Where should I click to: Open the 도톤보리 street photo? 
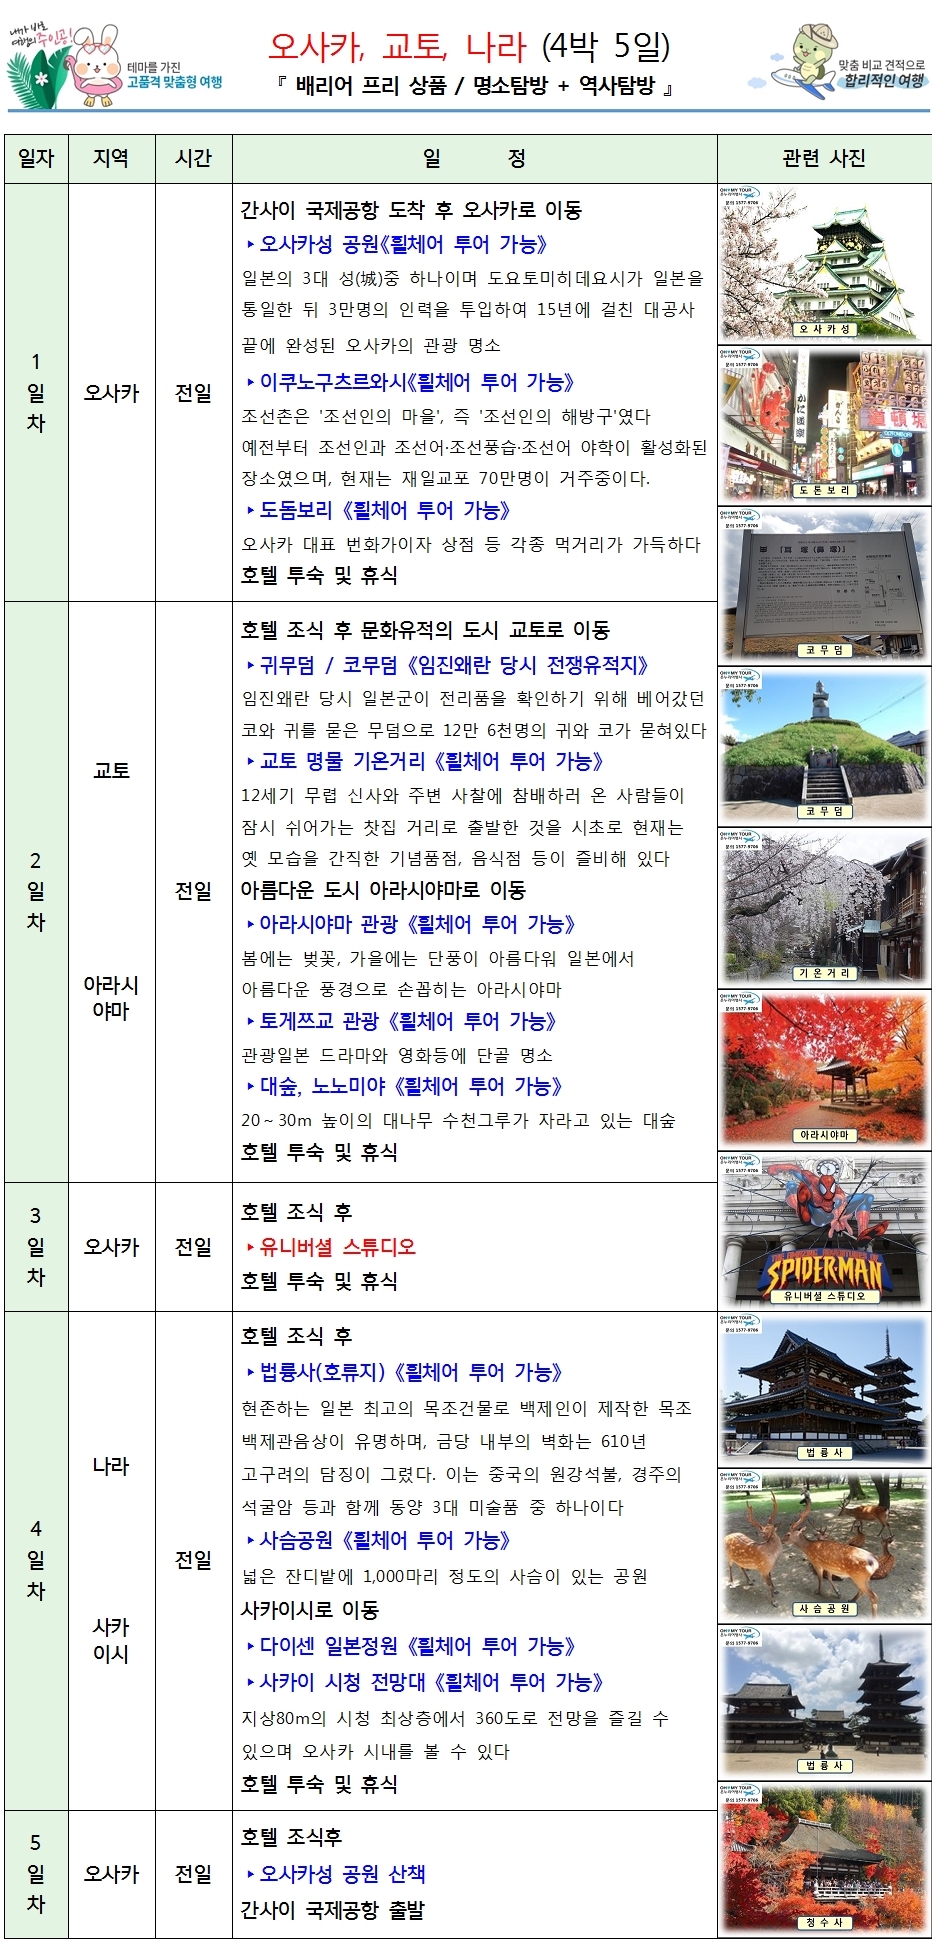click(x=824, y=425)
